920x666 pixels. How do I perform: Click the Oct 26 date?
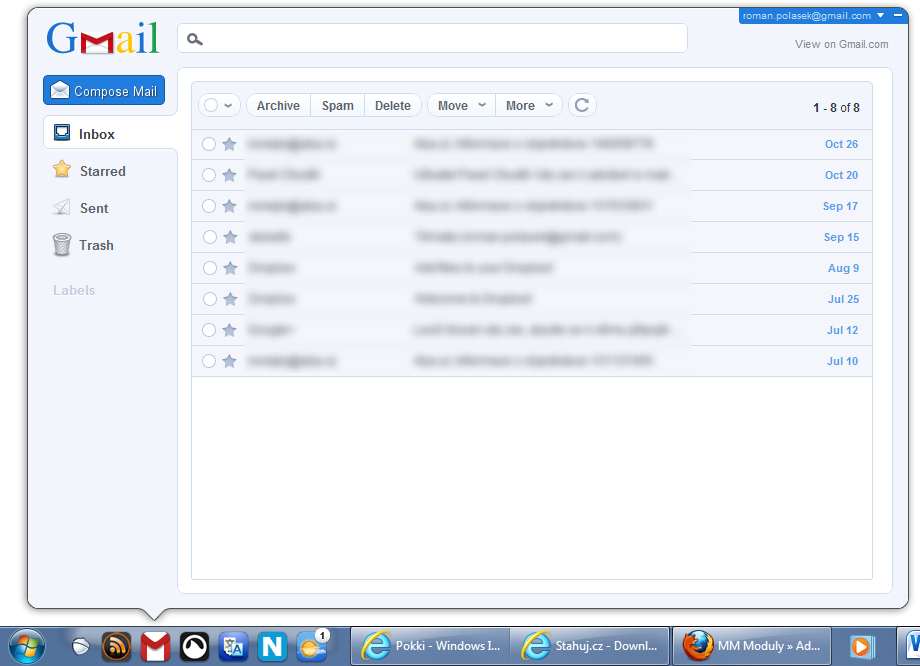841,144
